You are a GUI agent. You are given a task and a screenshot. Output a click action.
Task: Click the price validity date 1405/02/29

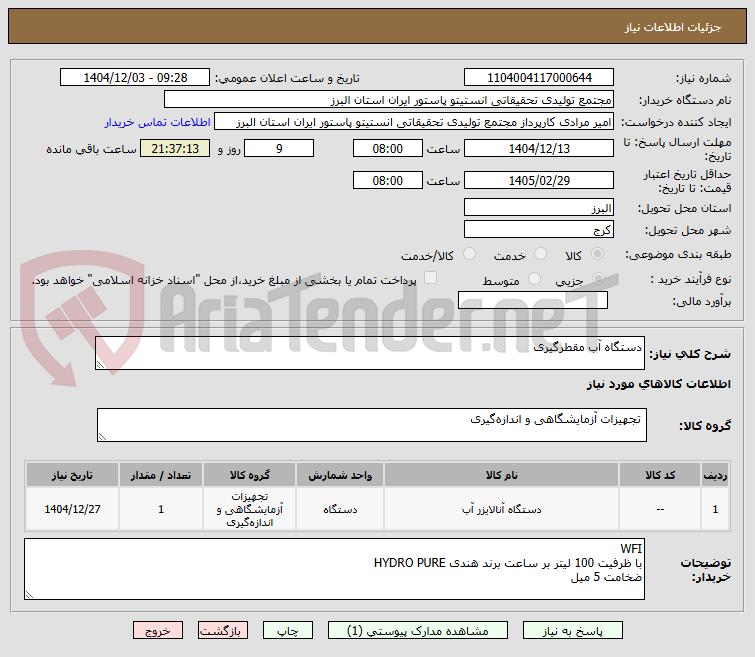[x=539, y=181]
